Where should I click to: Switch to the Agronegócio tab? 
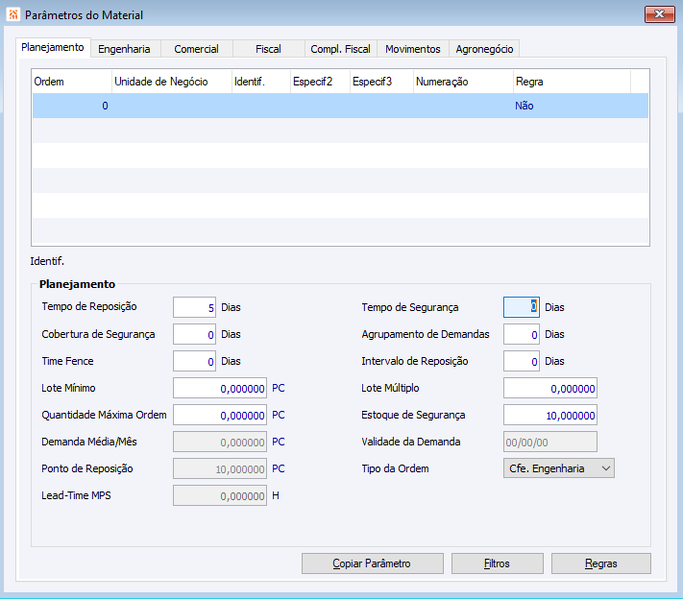484,49
